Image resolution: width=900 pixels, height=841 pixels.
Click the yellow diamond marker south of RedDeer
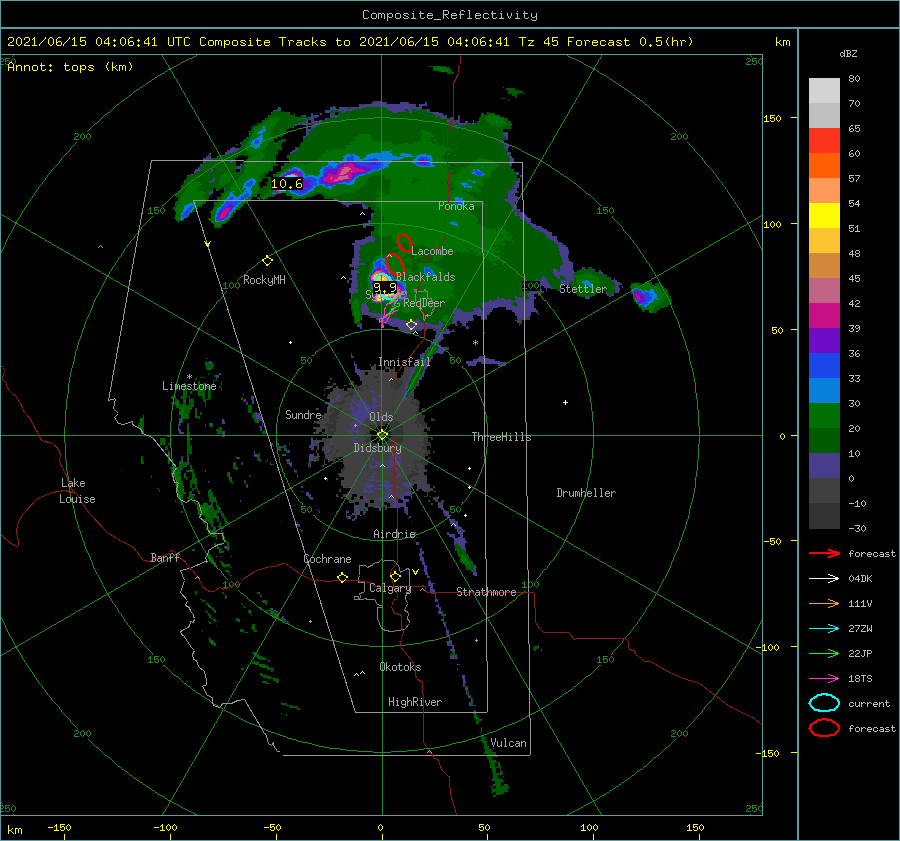pyautogui.click(x=412, y=325)
